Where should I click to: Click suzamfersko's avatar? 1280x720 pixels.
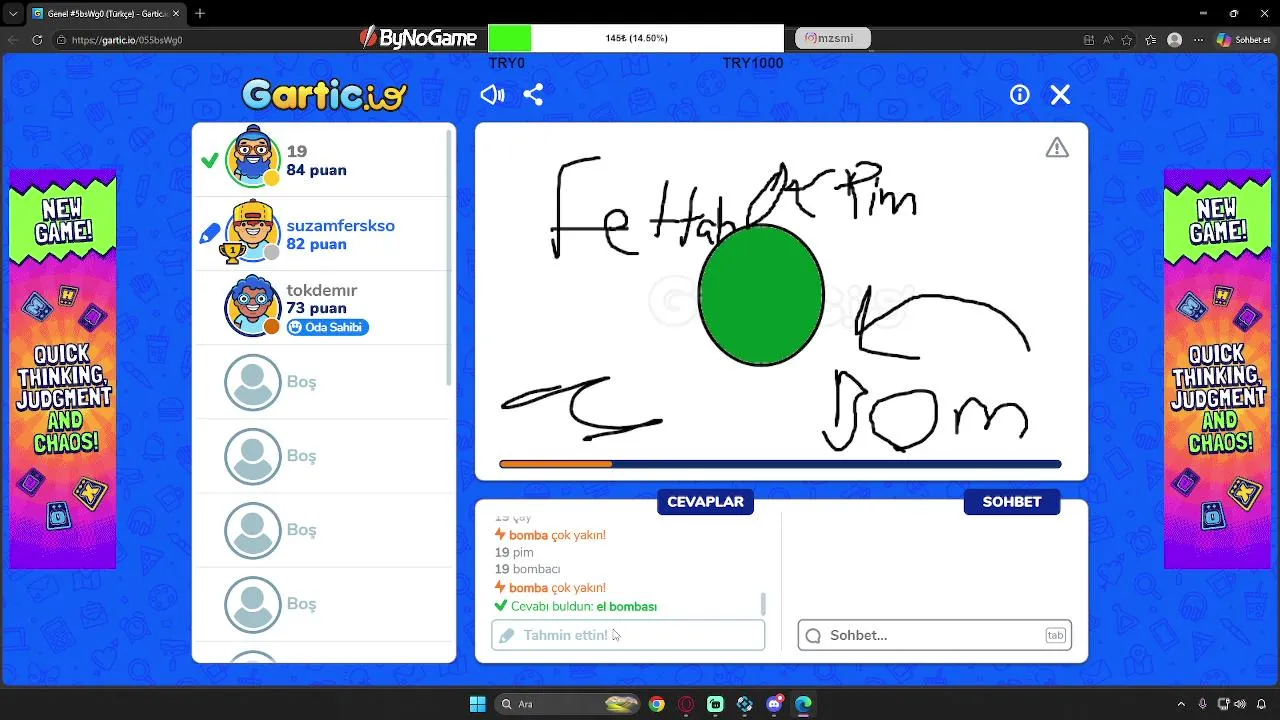(x=251, y=232)
